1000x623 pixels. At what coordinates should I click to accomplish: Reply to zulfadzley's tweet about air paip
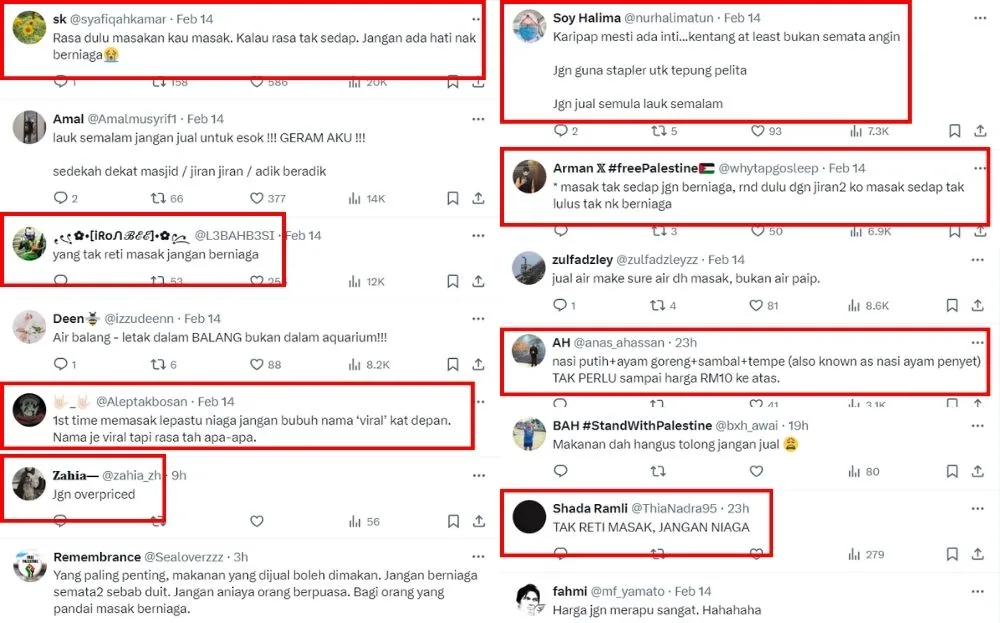(x=560, y=306)
